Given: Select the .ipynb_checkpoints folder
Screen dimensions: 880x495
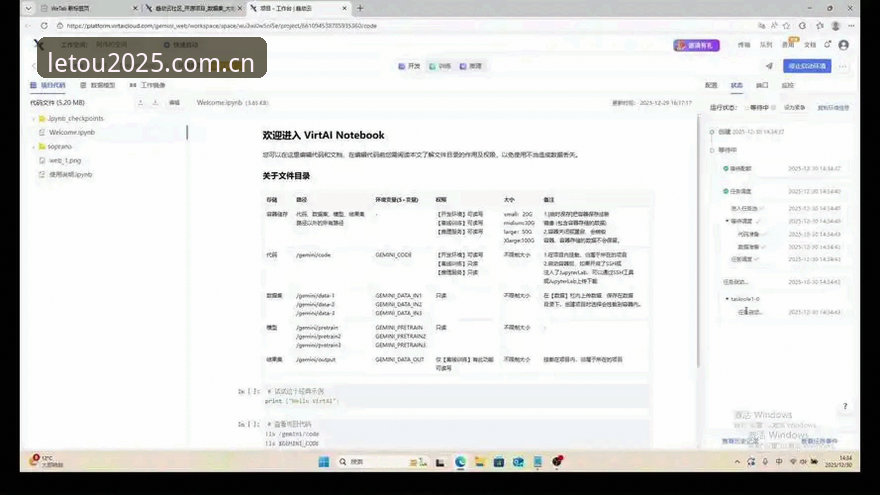Looking at the screenshot, I should (x=72, y=119).
